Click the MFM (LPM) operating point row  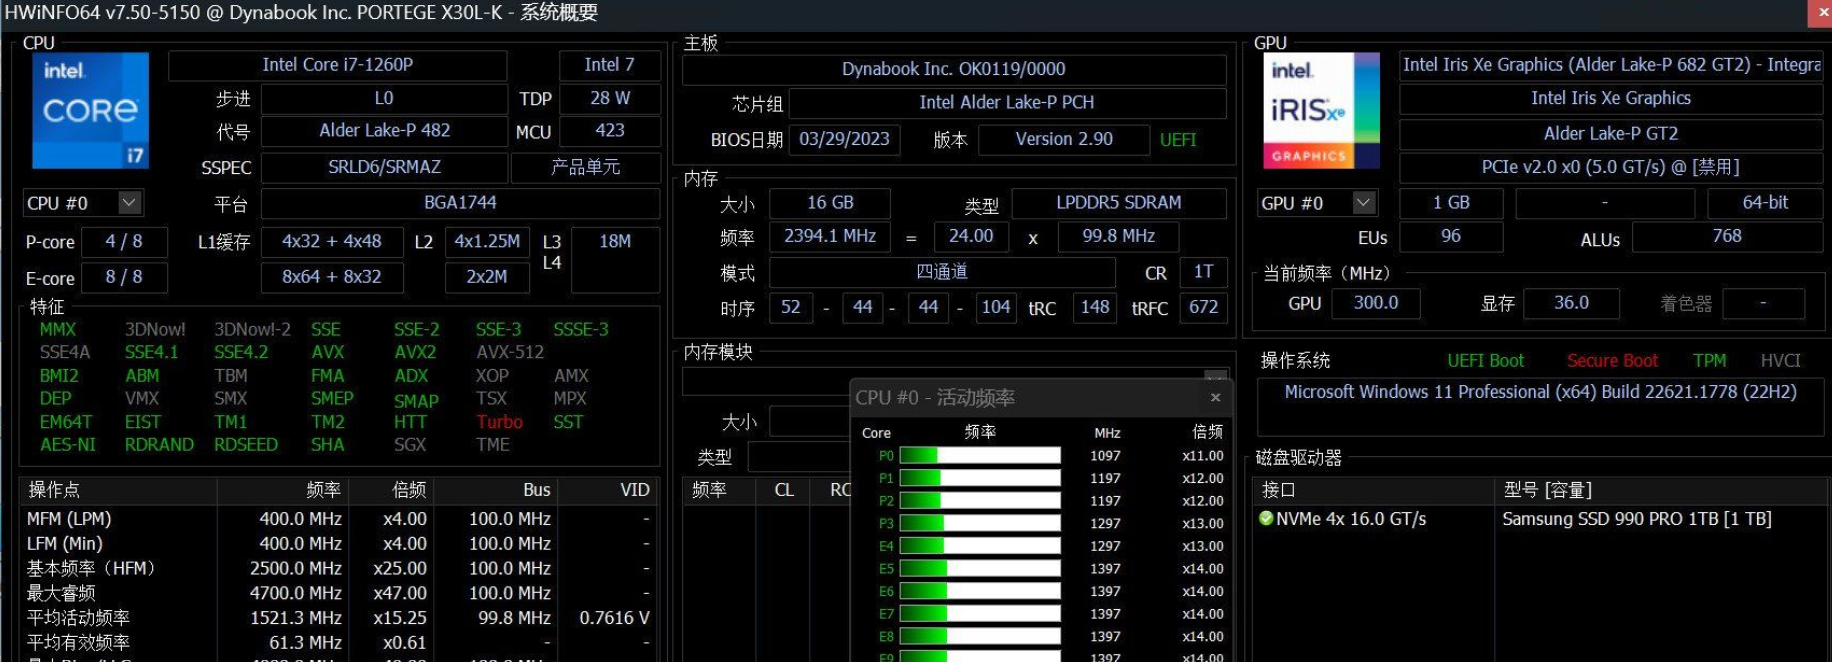pos(338,518)
